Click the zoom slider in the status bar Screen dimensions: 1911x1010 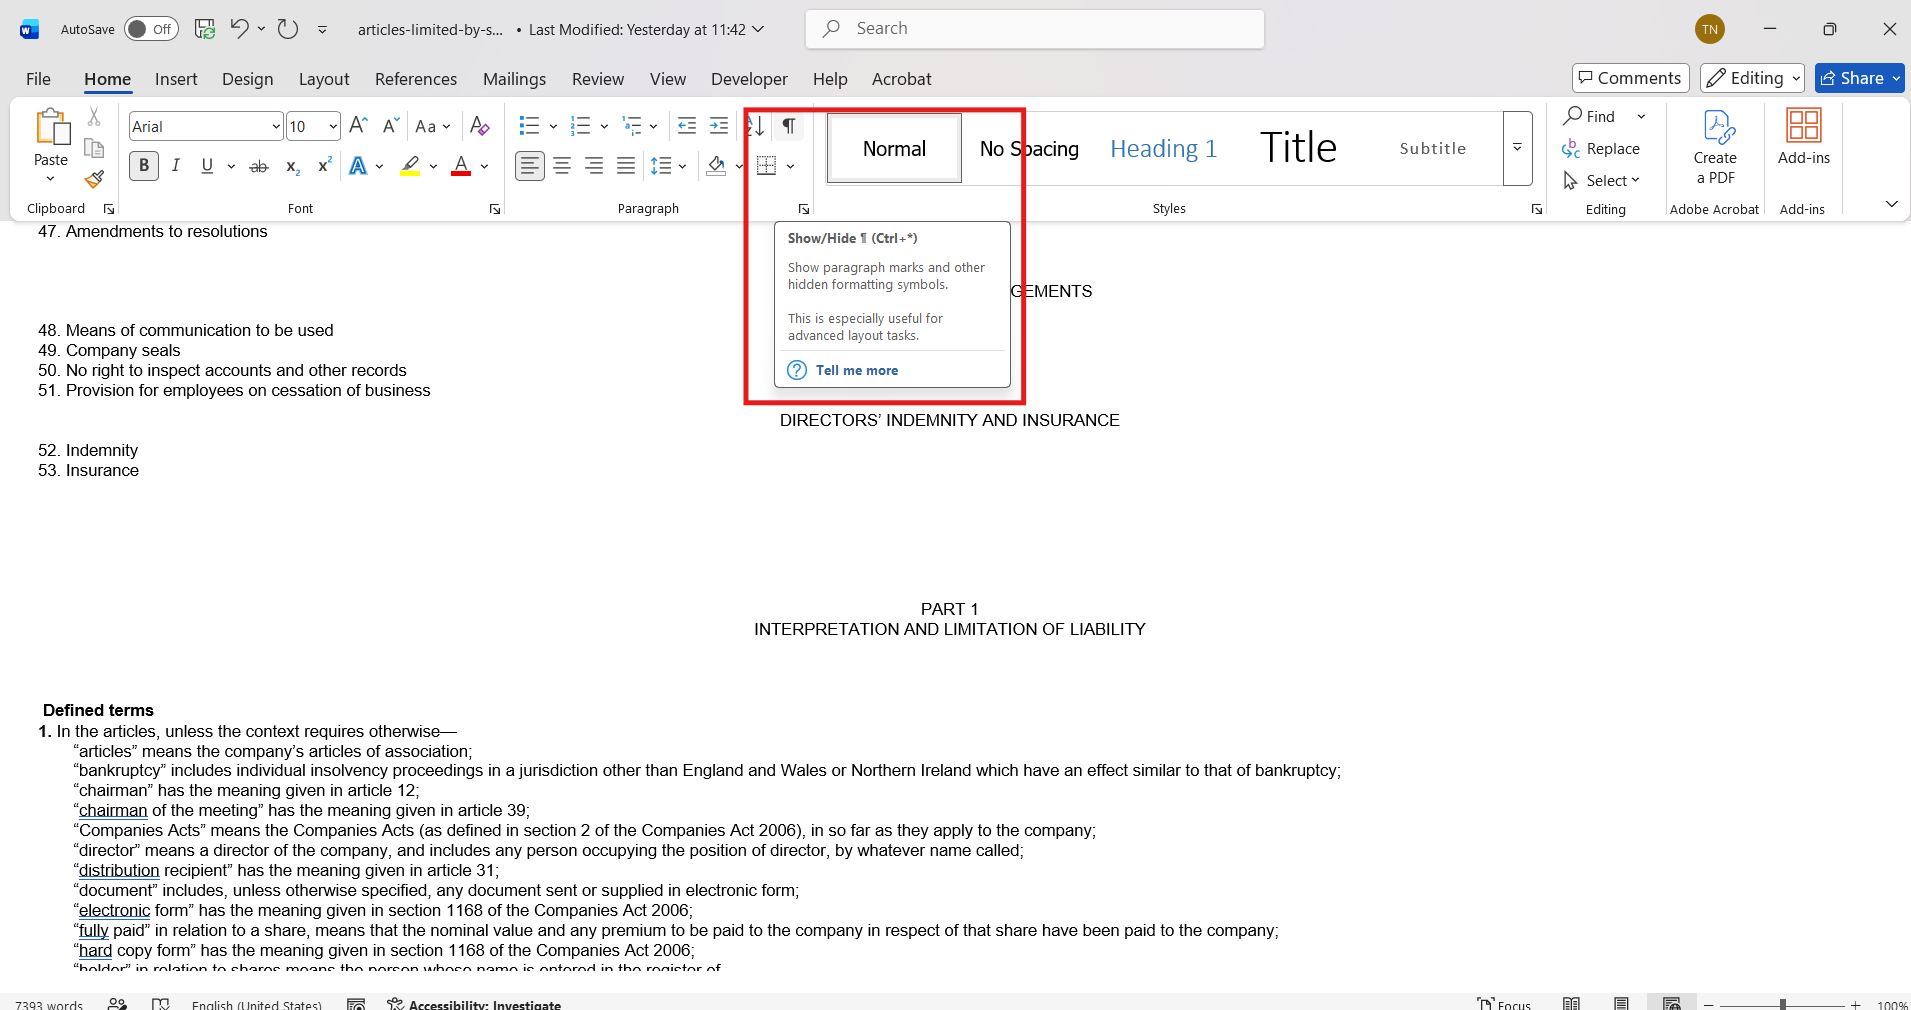point(1782,1004)
